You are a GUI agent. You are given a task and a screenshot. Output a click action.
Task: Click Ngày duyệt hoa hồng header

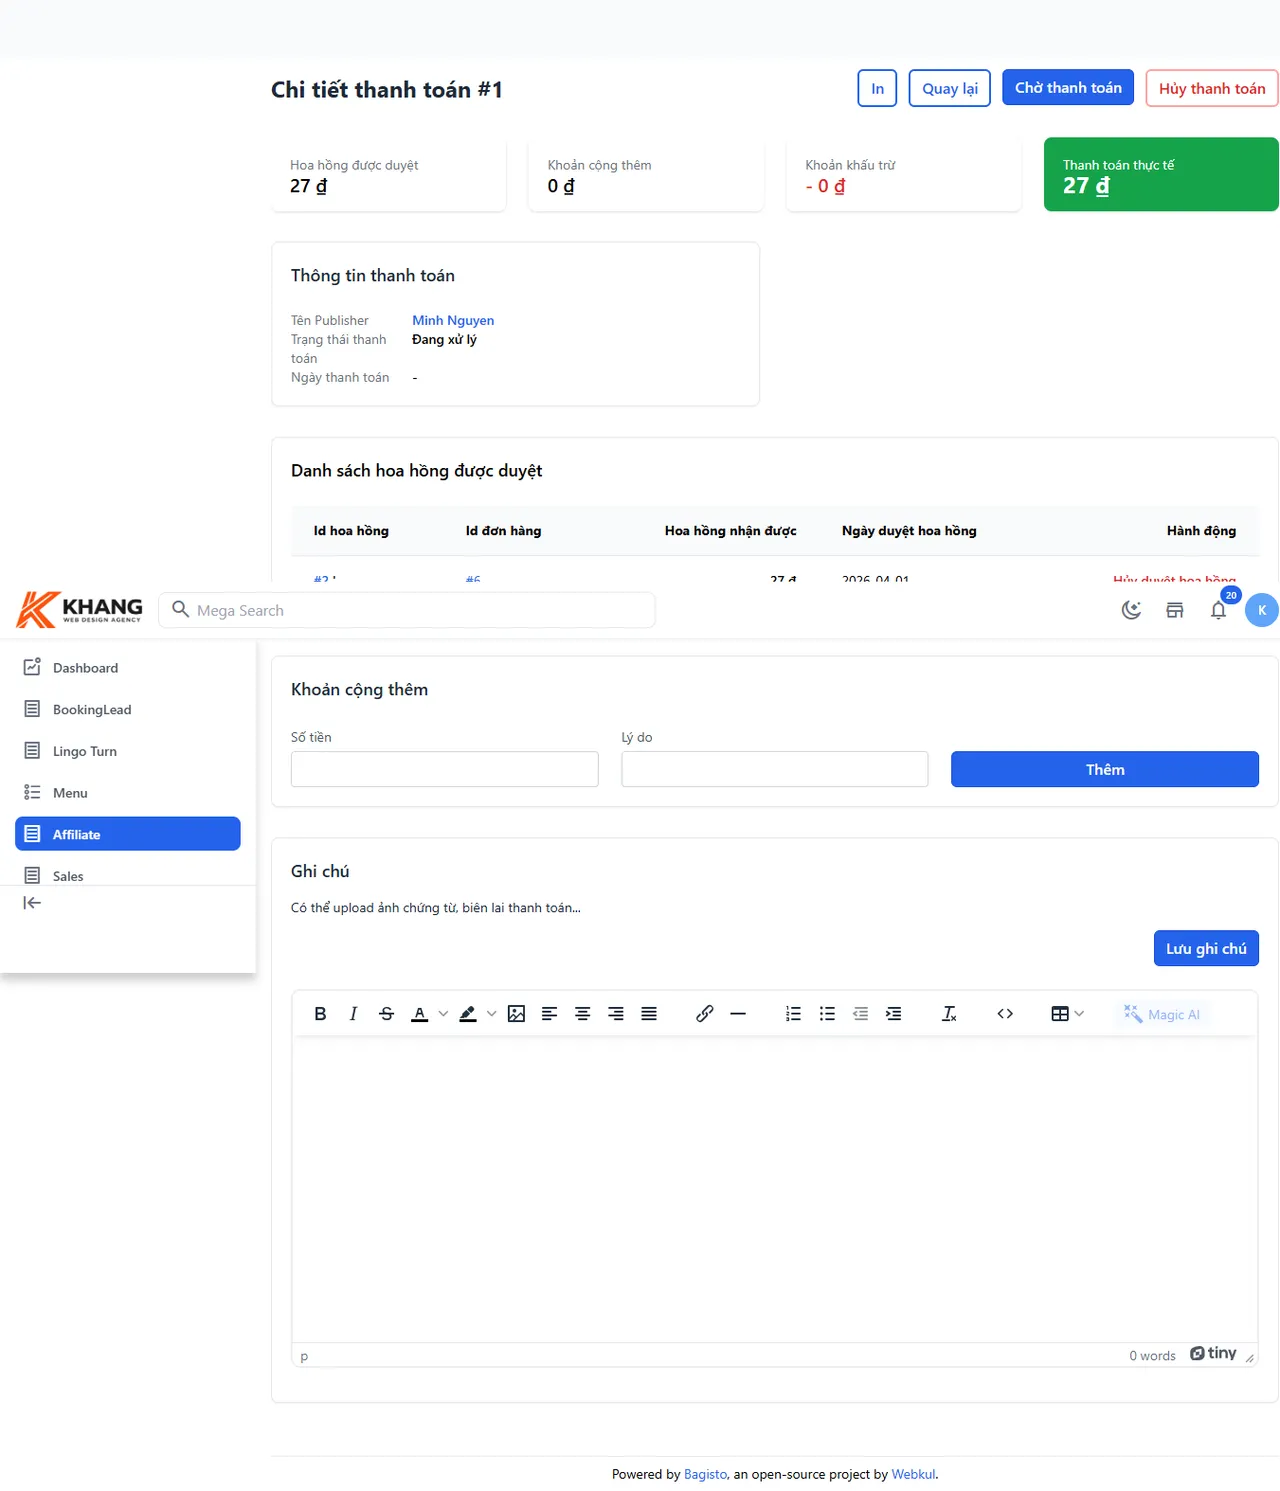coord(909,531)
